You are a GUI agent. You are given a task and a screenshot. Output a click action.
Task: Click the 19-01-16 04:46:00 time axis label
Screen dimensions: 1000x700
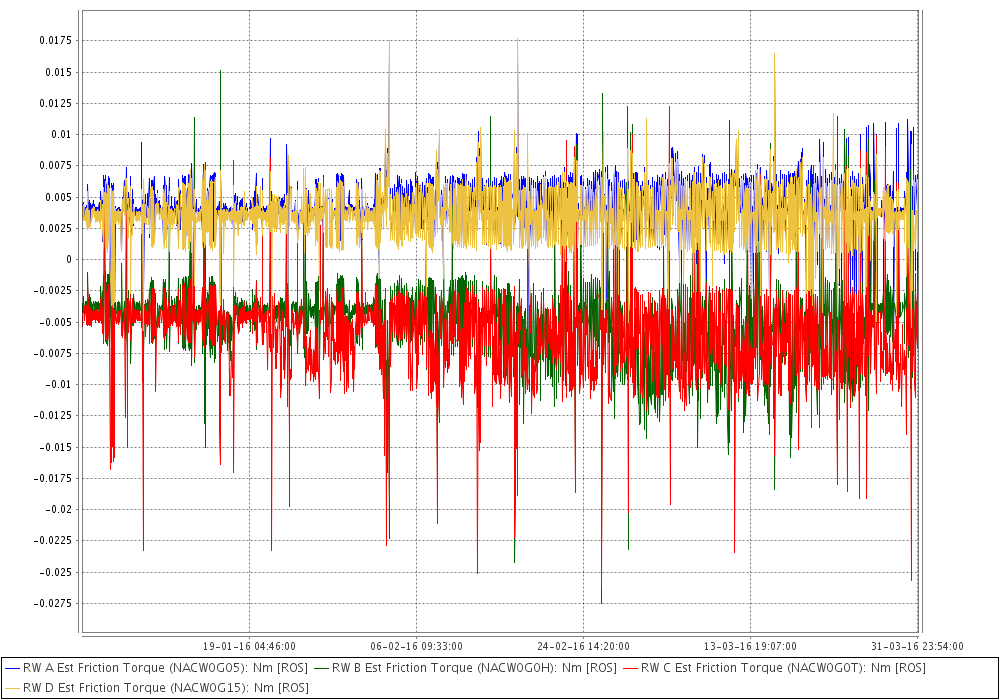click(x=249, y=646)
